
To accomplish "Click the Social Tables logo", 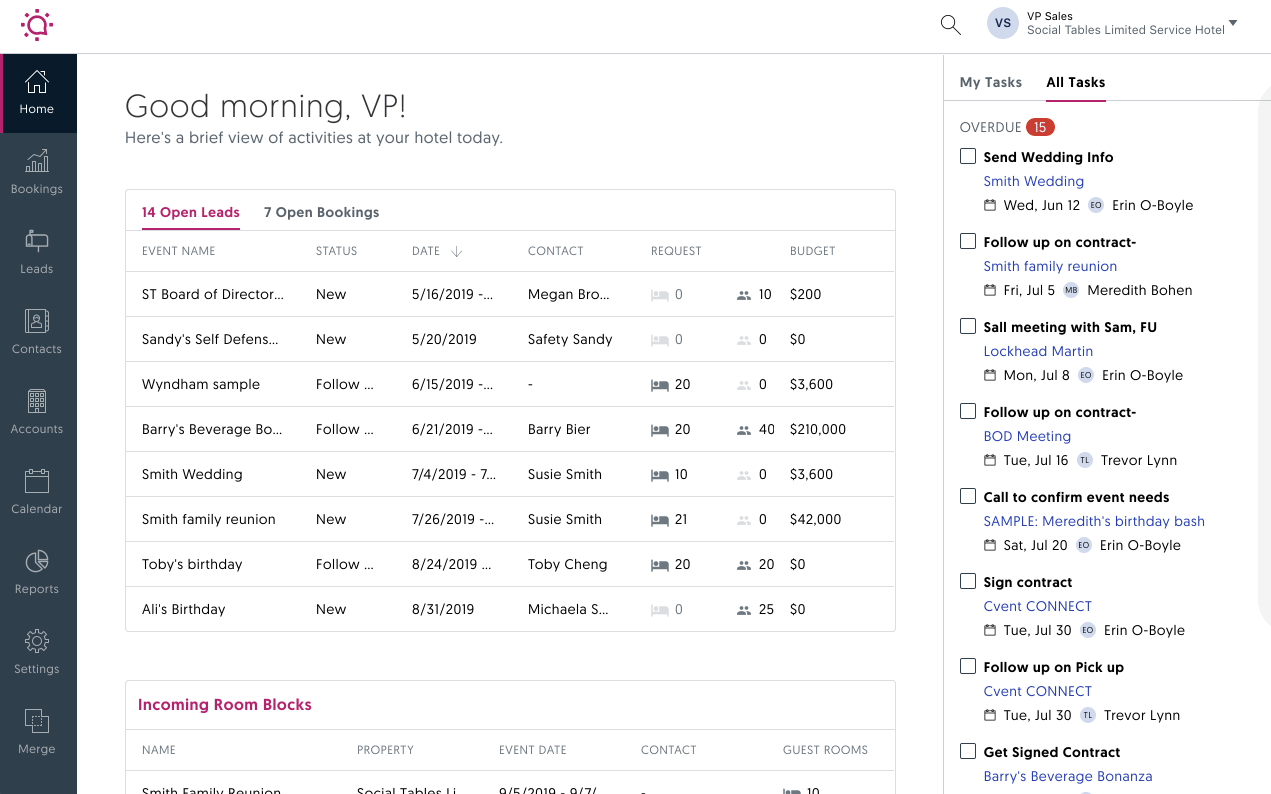I will [x=37, y=25].
